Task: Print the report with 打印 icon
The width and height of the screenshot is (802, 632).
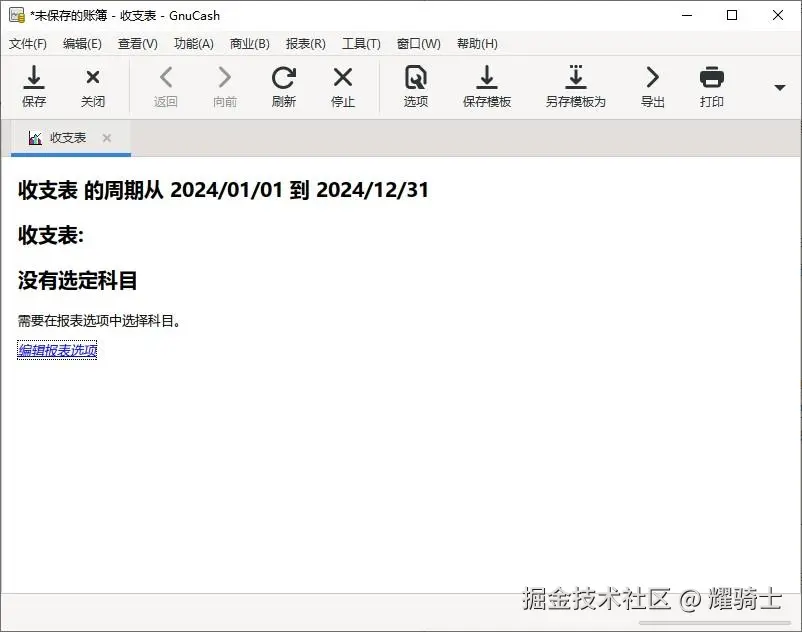Action: click(x=711, y=86)
